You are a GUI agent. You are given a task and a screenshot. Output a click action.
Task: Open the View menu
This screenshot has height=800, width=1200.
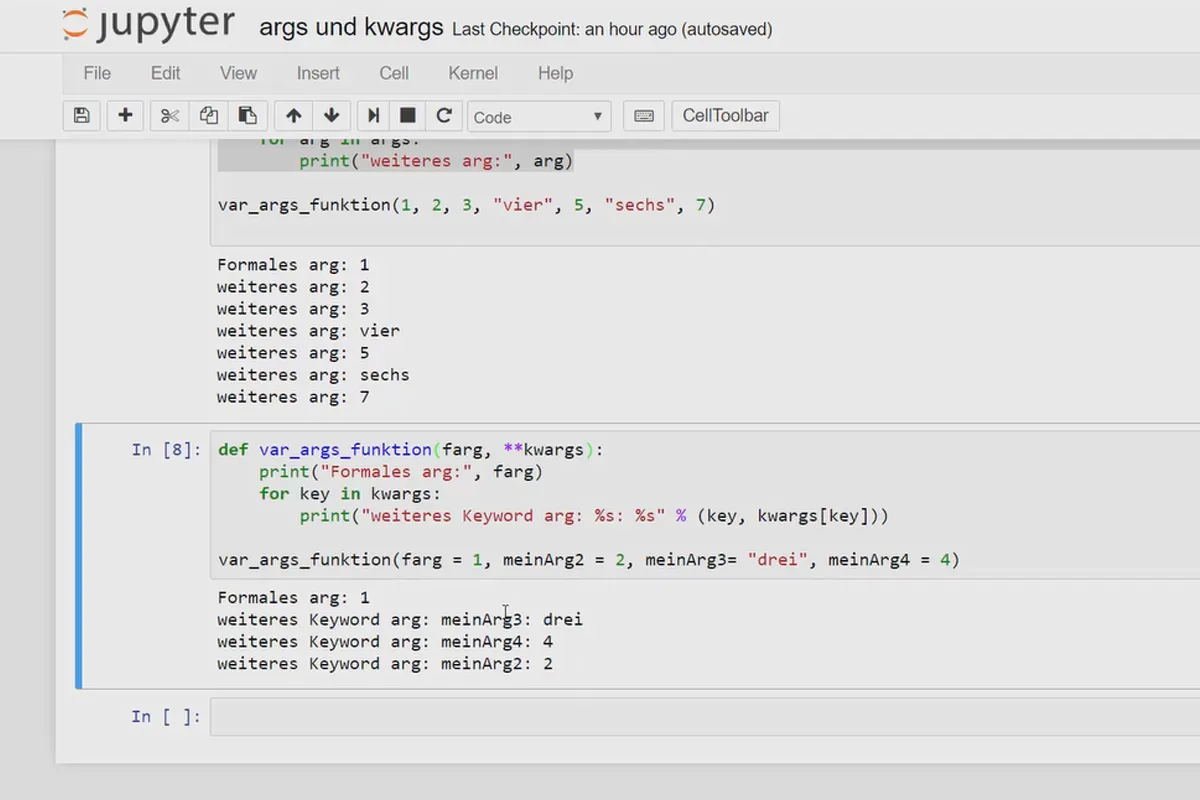[238, 73]
